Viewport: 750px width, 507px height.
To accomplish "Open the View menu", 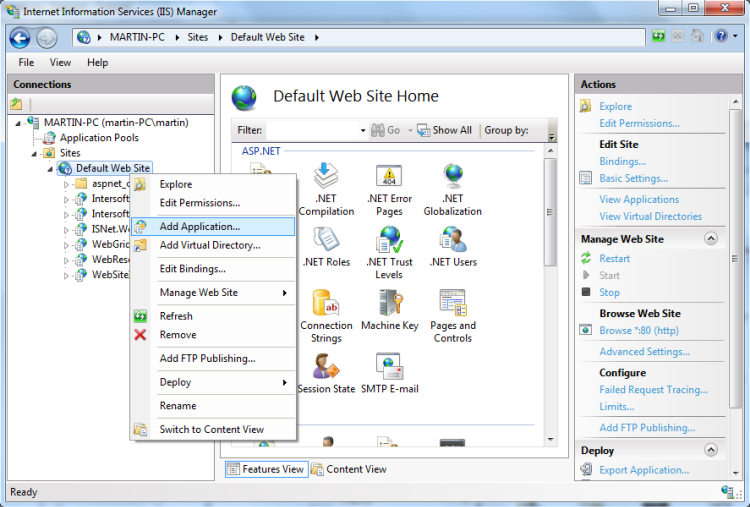I will [x=61, y=62].
